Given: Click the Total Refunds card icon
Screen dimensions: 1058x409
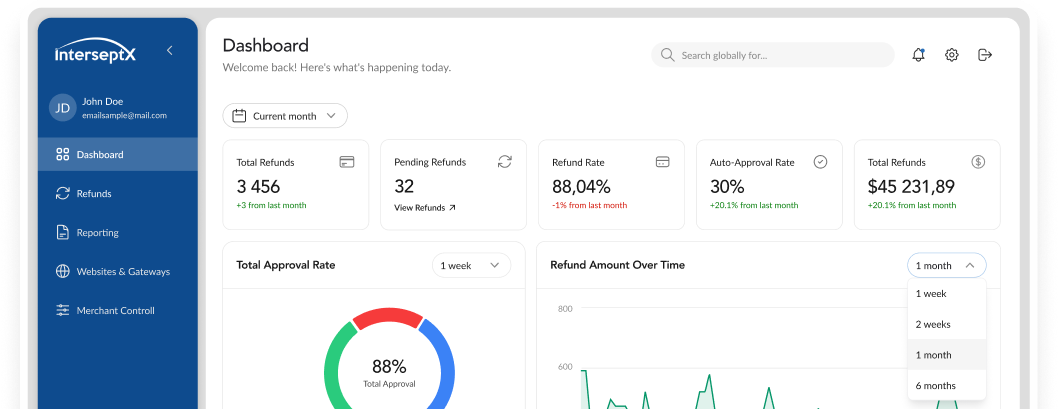Looking at the screenshot, I should point(347,162).
